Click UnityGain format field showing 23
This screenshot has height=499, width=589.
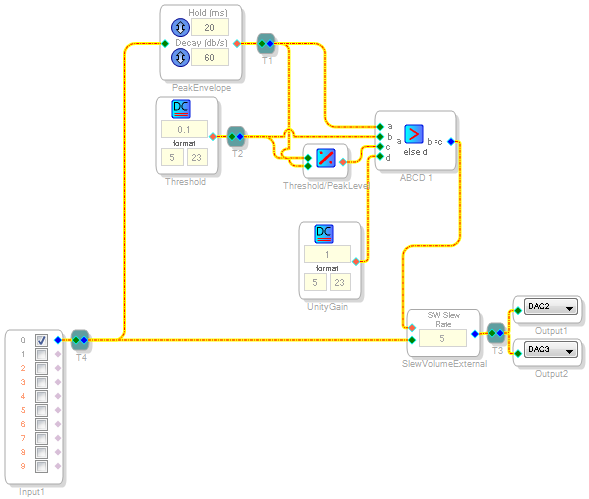coord(340,282)
